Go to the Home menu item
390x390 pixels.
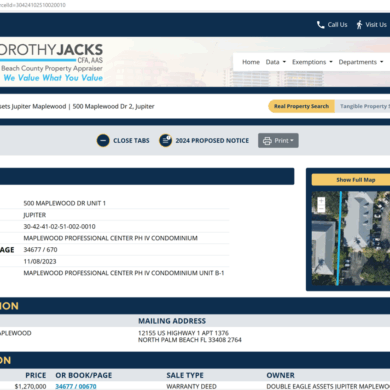pyautogui.click(x=251, y=62)
